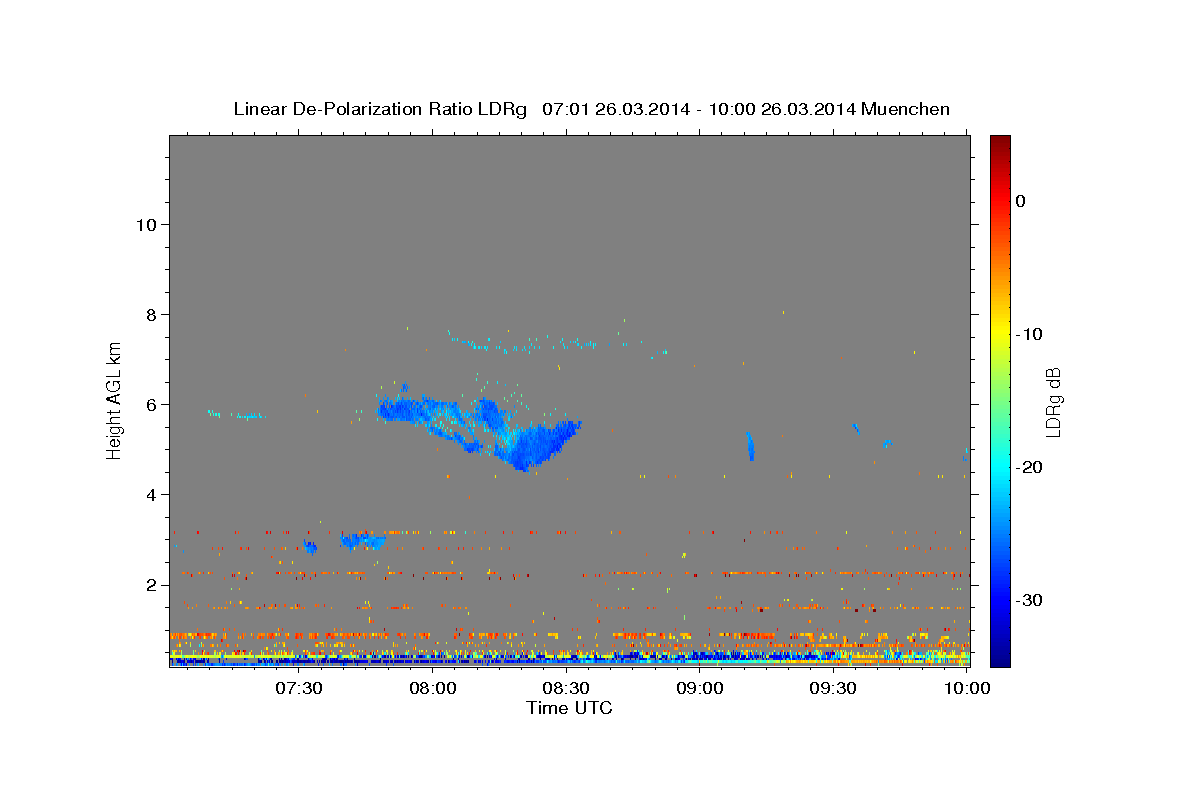The width and height of the screenshot is (1200, 800).
Task: Click the height tick label 4
Action: coord(149,494)
